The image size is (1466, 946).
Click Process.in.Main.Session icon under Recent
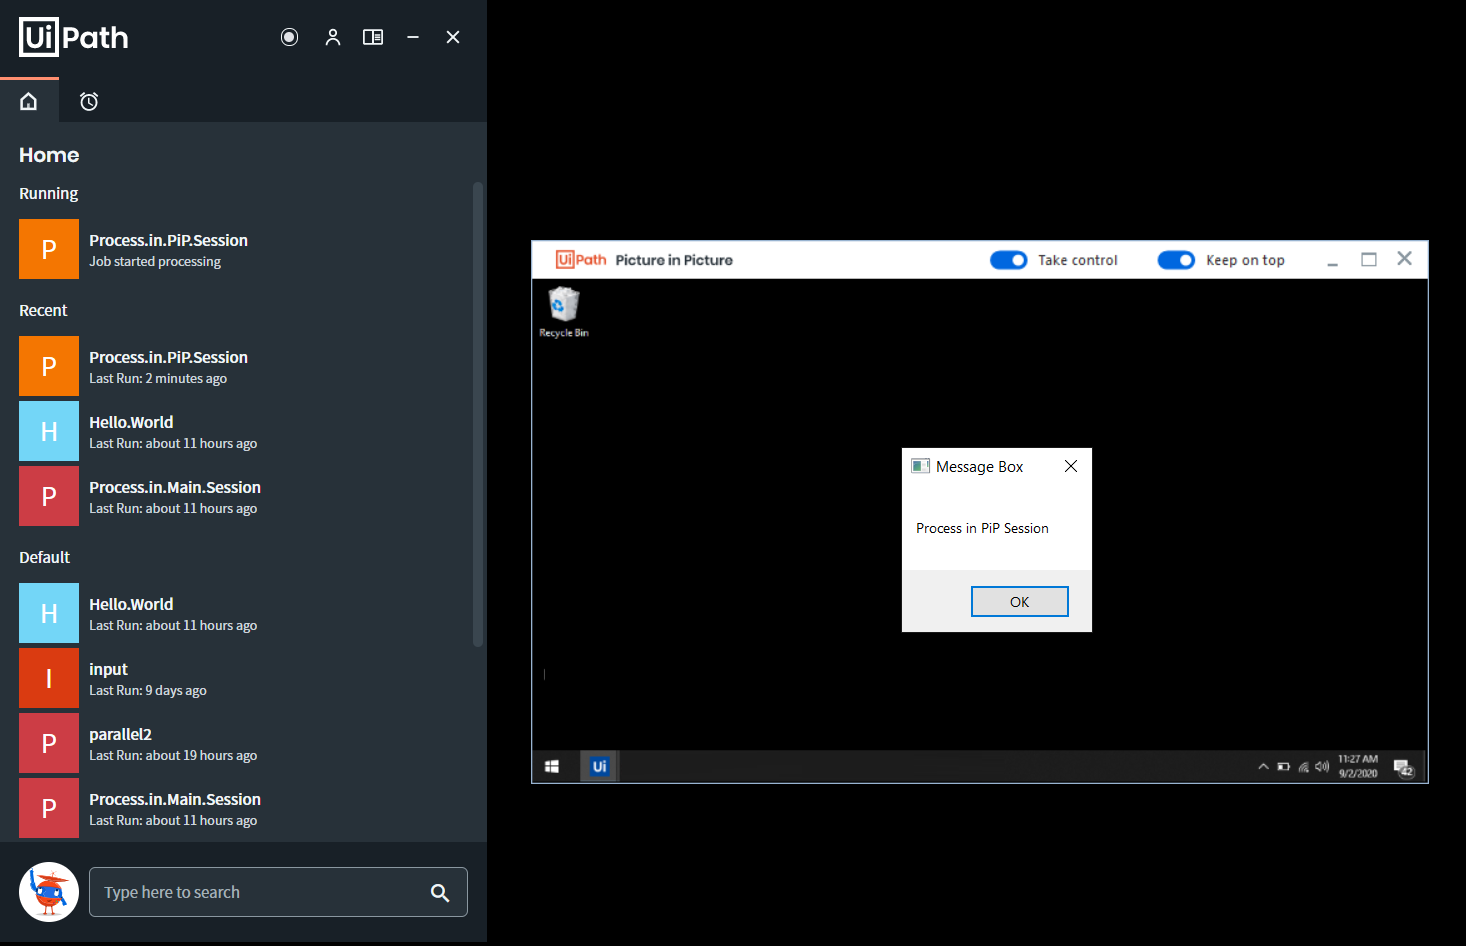tap(49, 496)
